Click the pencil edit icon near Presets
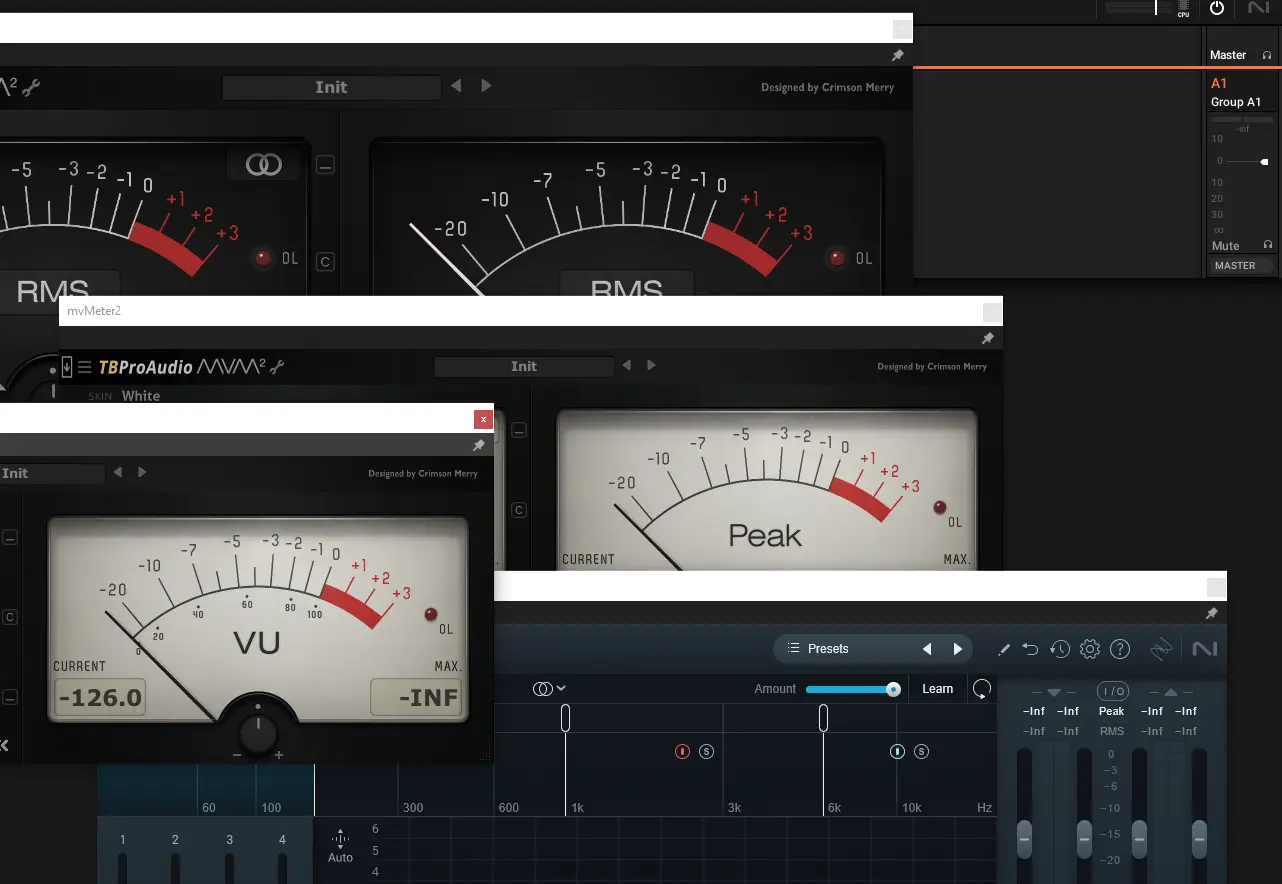This screenshot has width=1282, height=884. tap(1004, 648)
